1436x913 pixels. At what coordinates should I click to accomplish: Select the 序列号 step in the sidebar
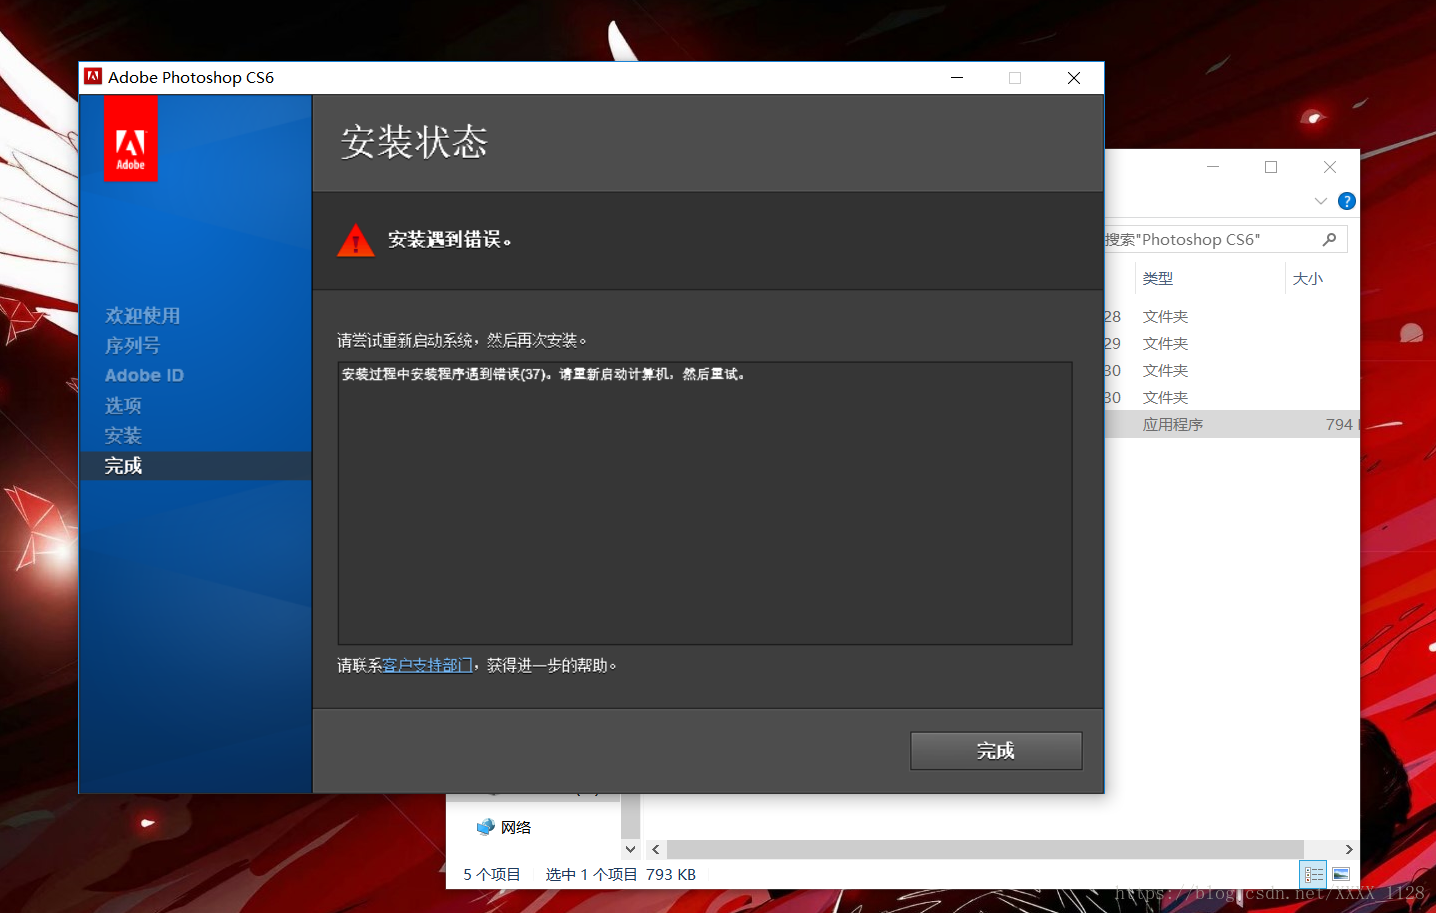[132, 346]
